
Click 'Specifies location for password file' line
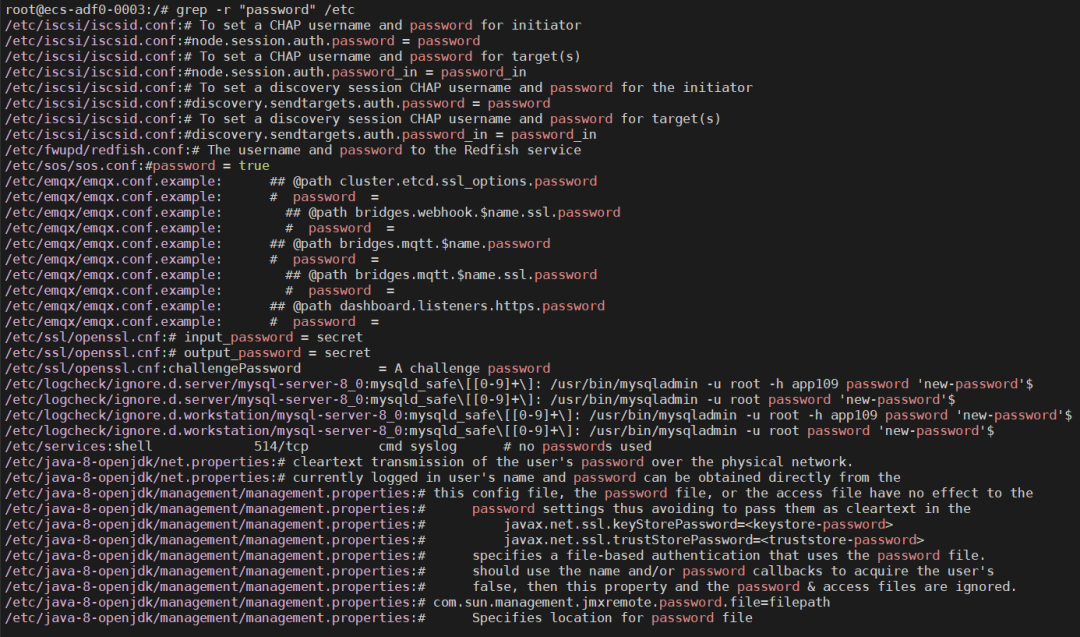click(379, 618)
